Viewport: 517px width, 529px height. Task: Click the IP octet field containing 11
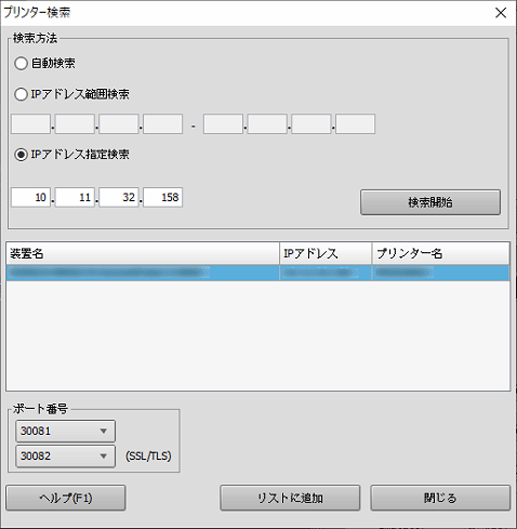tap(75, 197)
